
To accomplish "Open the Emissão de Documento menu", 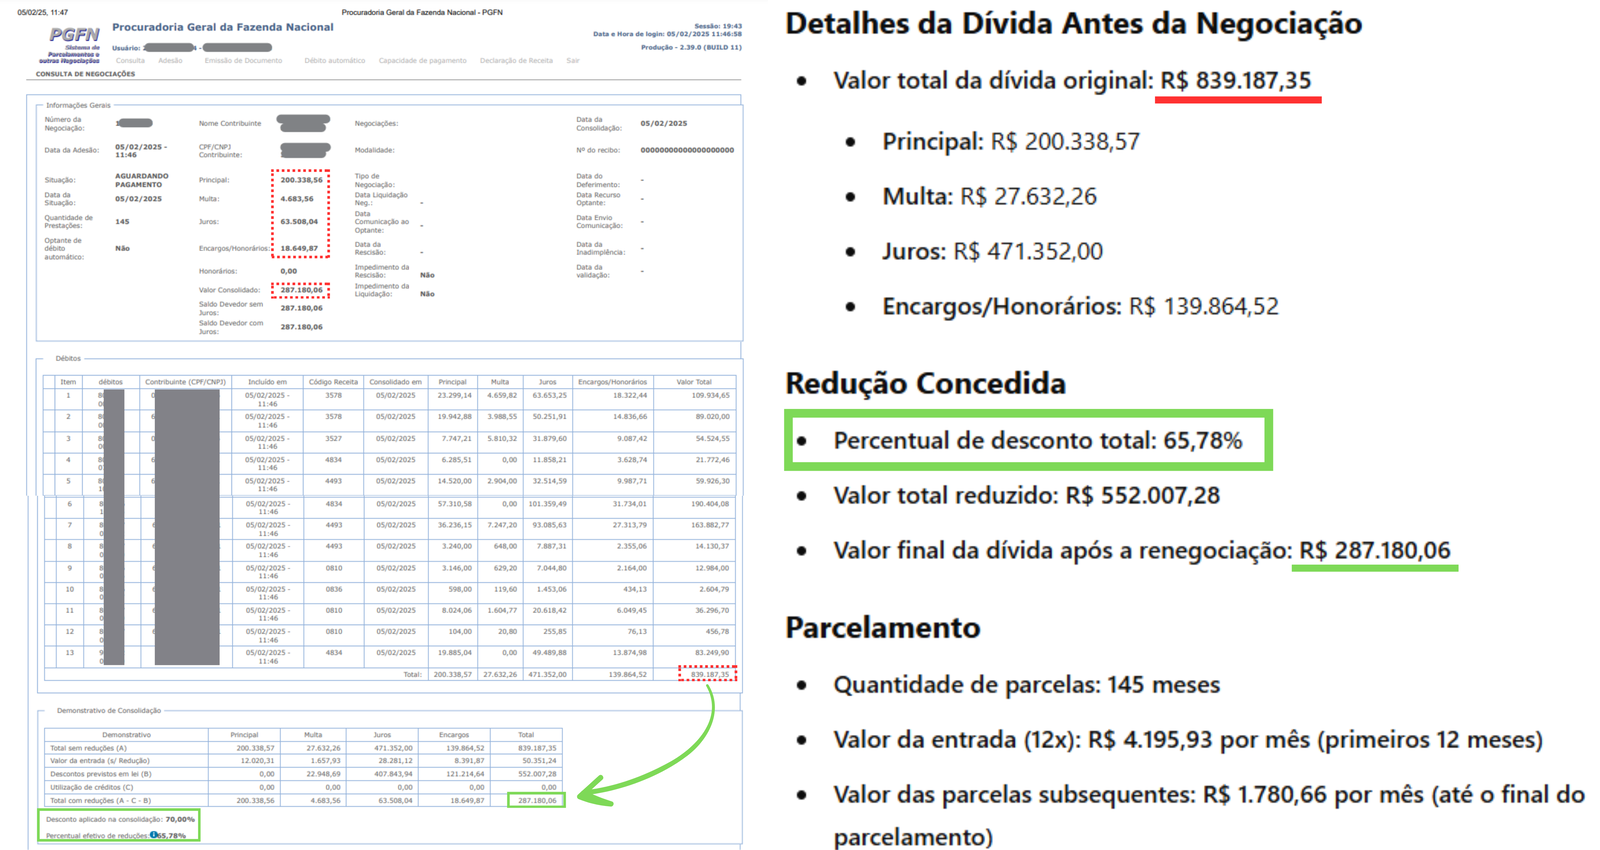I will [243, 61].
